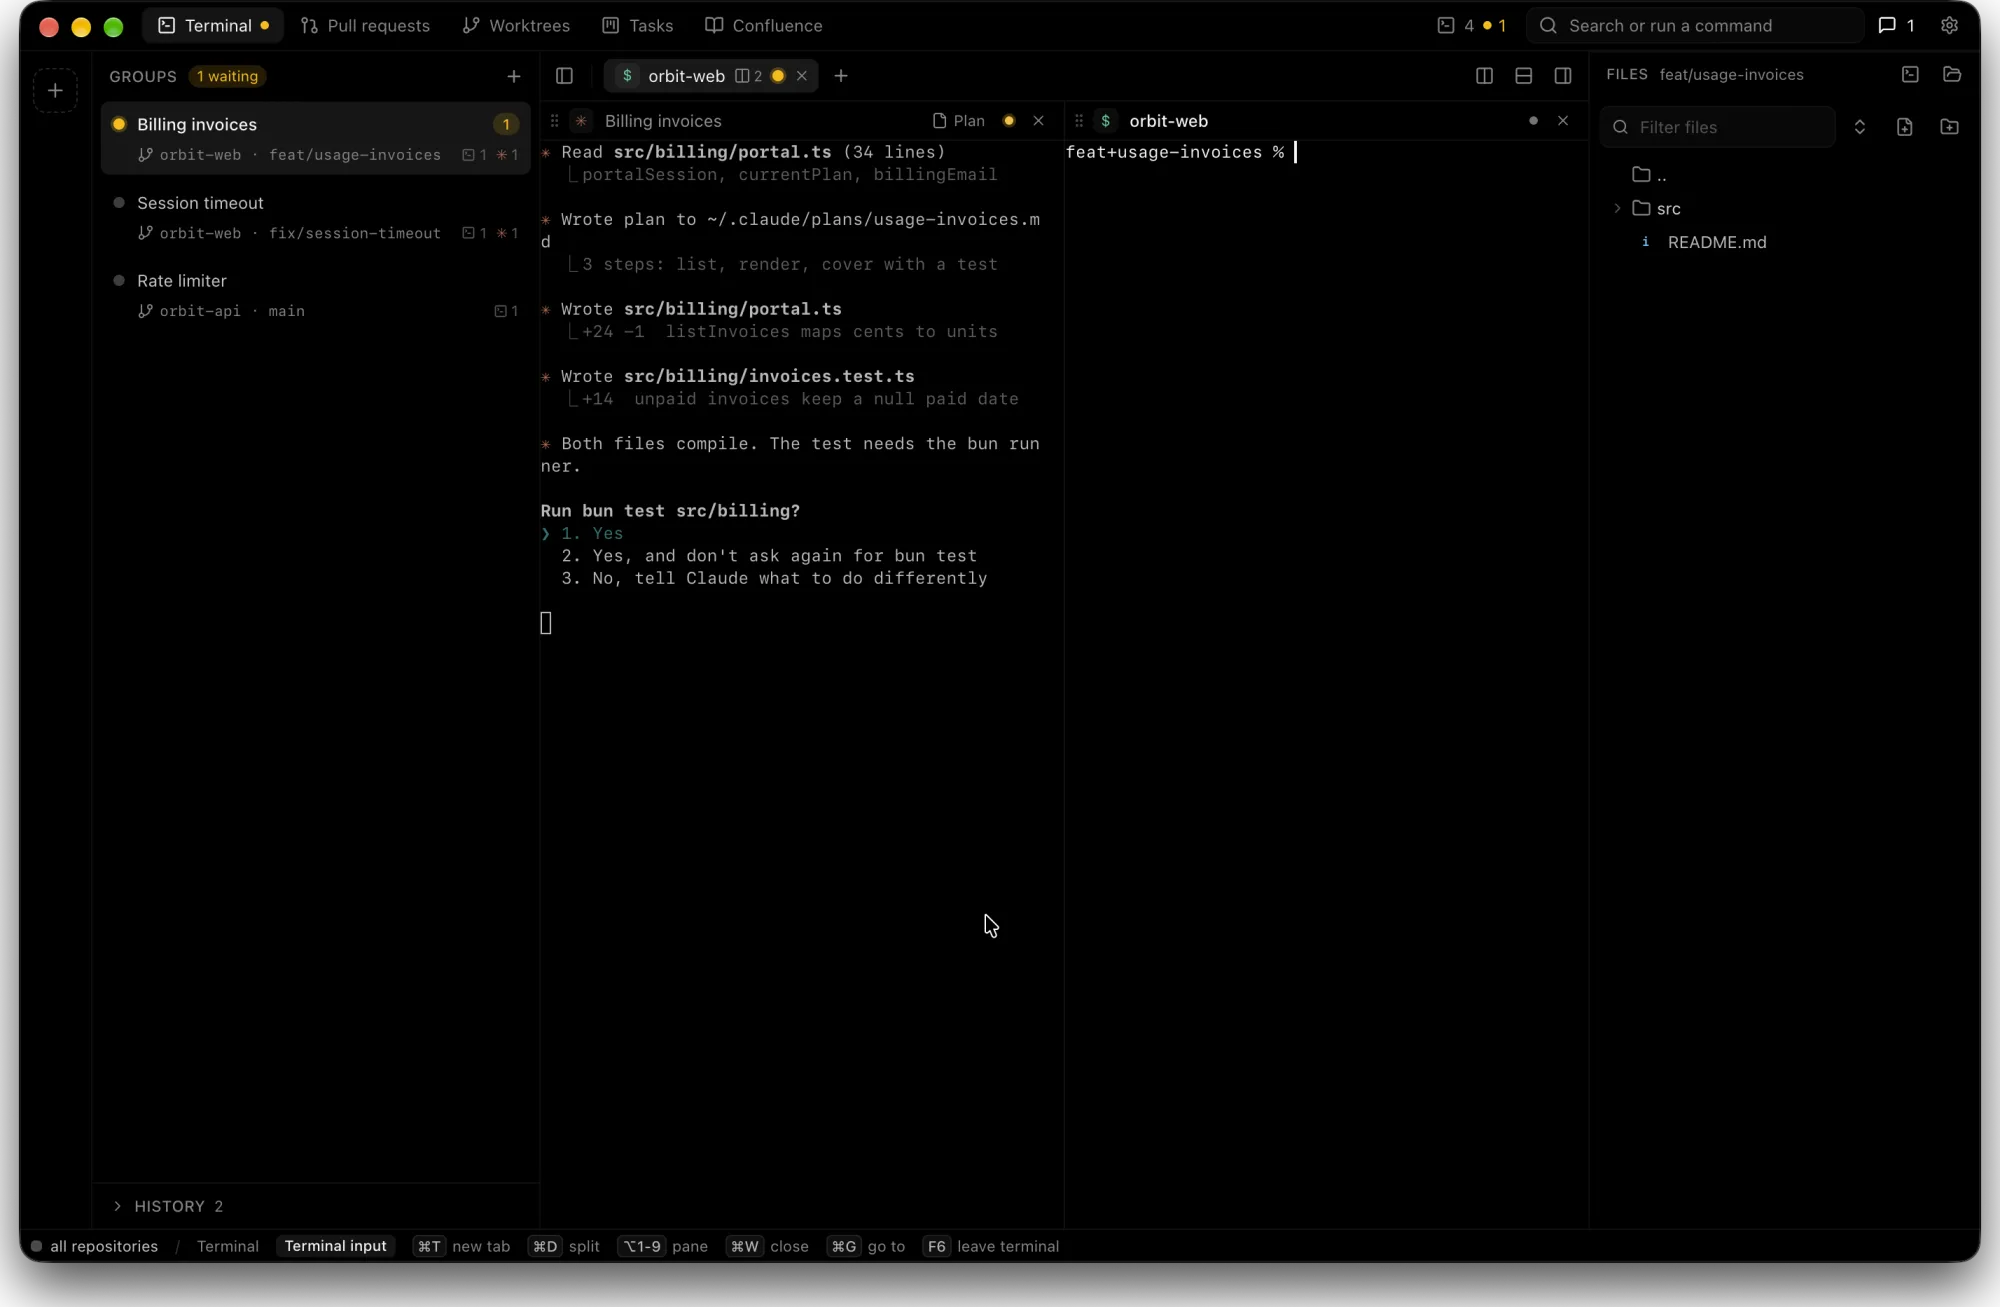Click the count badge 1 on Billing invoices
The height and width of the screenshot is (1307, 2000).
click(x=506, y=125)
